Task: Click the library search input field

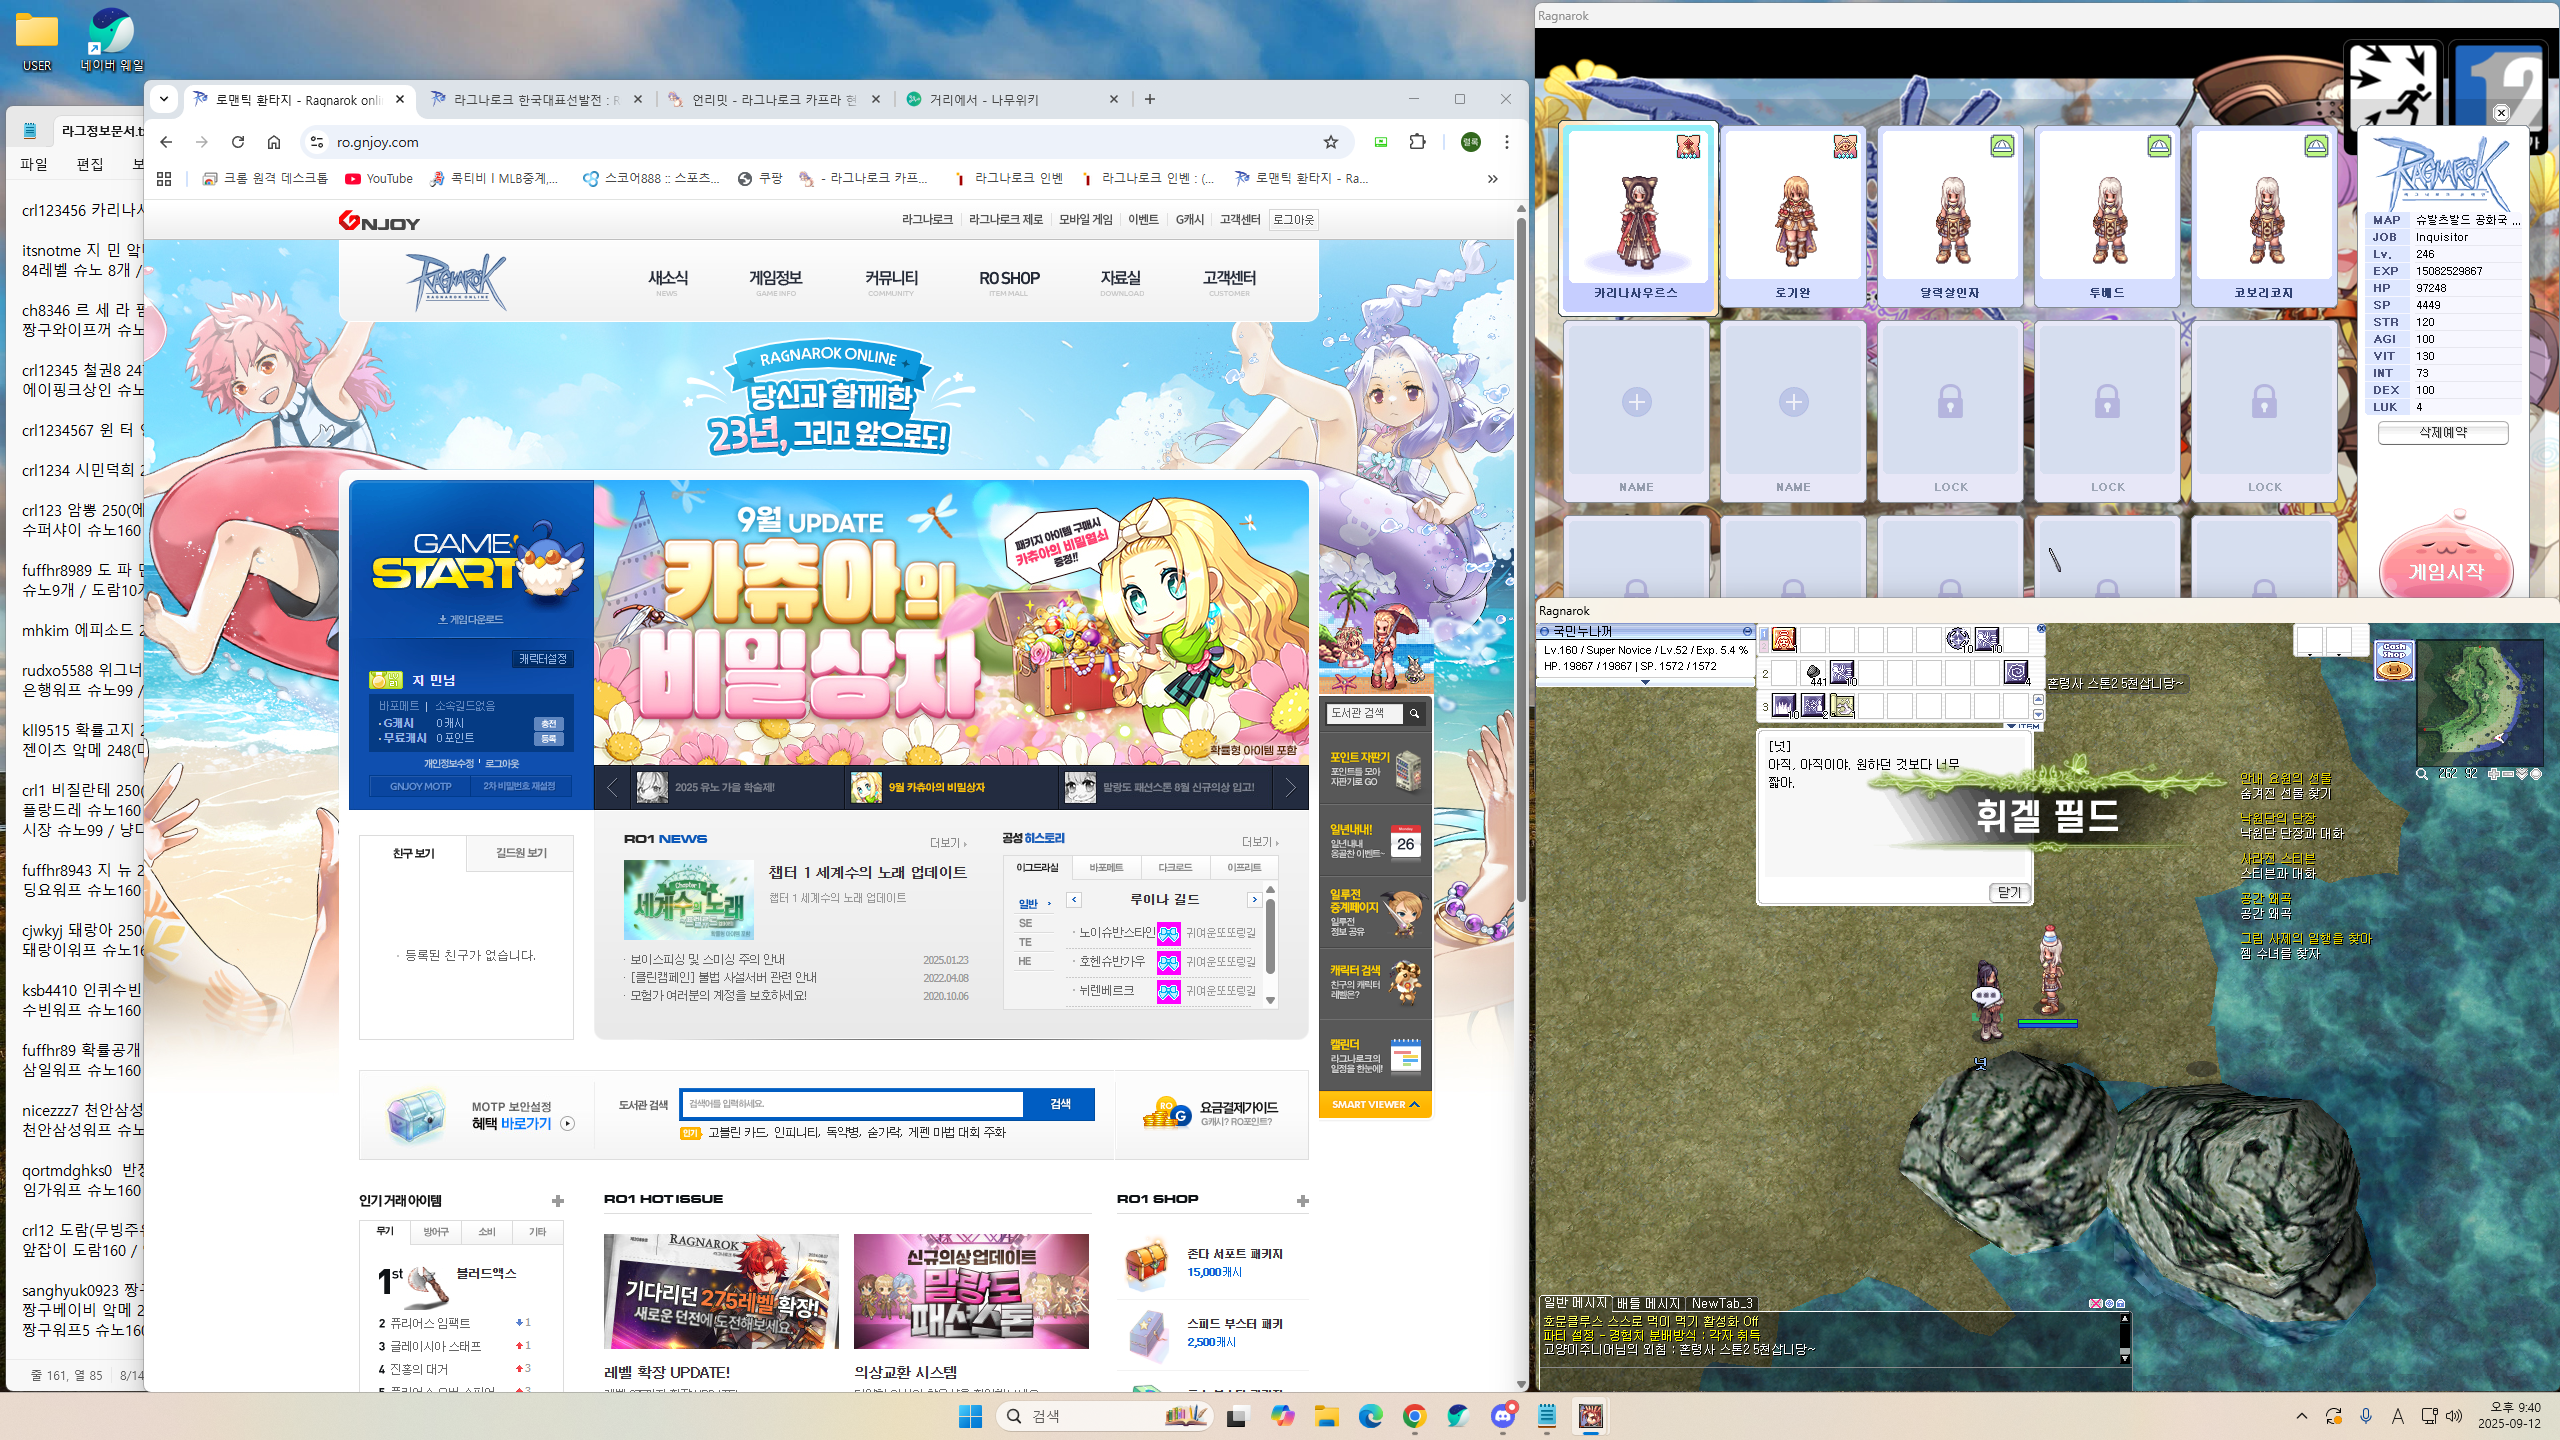Action: tap(852, 1103)
